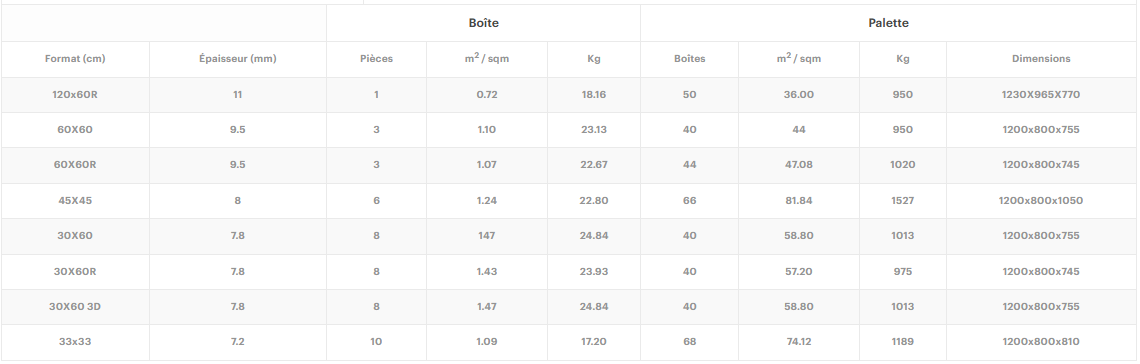Click the 81.84 palette sqm value
This screenshot has height=364, width=1140.
pos(799,201)
